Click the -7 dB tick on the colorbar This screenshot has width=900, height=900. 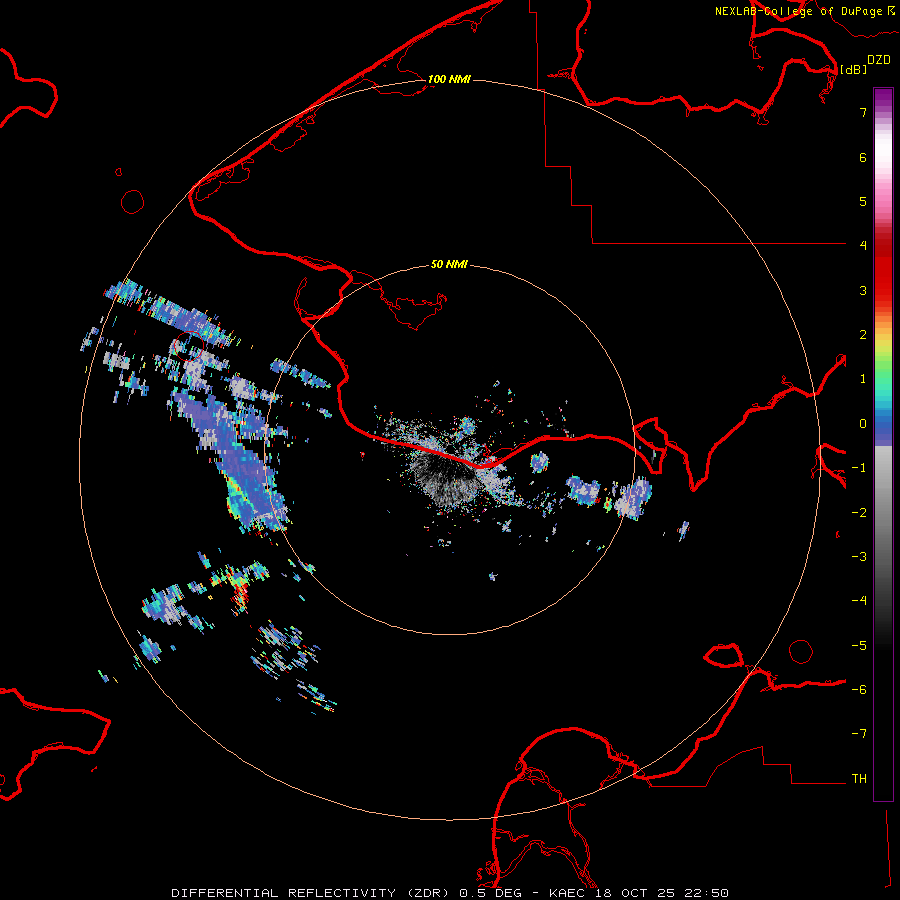point(859,734)
